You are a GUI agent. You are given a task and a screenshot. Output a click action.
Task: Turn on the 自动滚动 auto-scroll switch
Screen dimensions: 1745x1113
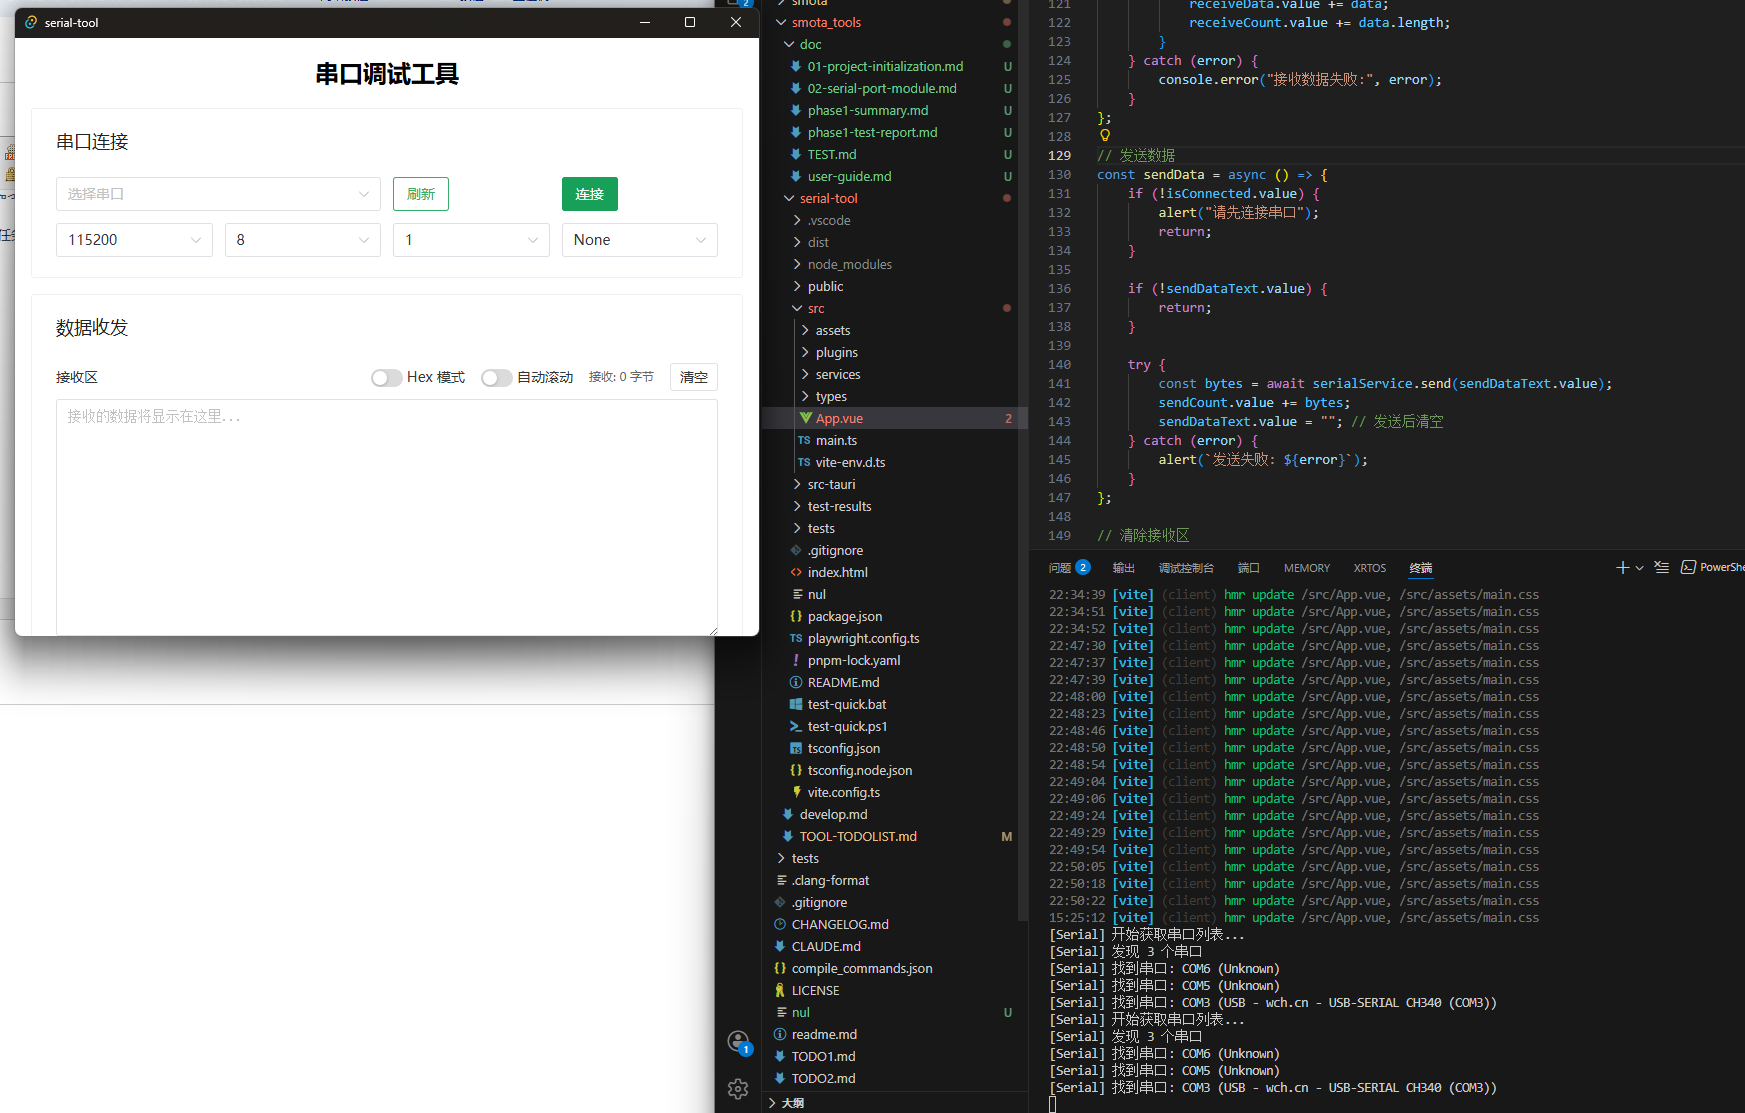pyautogui.click(x=497, y=377)
